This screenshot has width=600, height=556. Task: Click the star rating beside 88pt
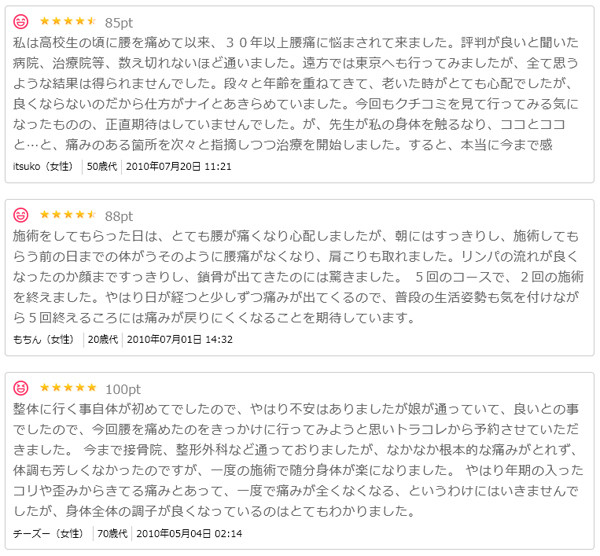coord(68,214)
